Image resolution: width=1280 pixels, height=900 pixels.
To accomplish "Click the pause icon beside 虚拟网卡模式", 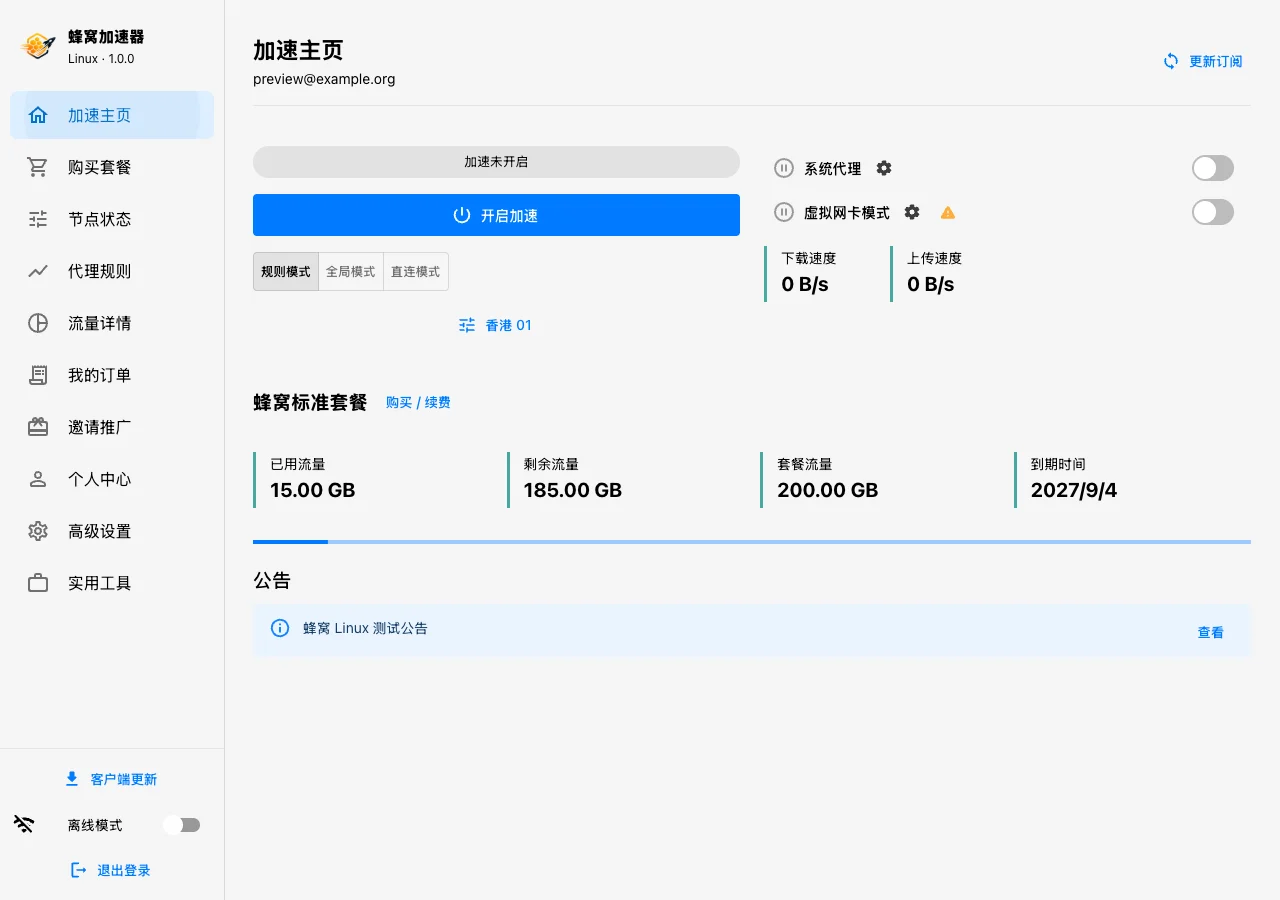I will [x=785, y=212].
